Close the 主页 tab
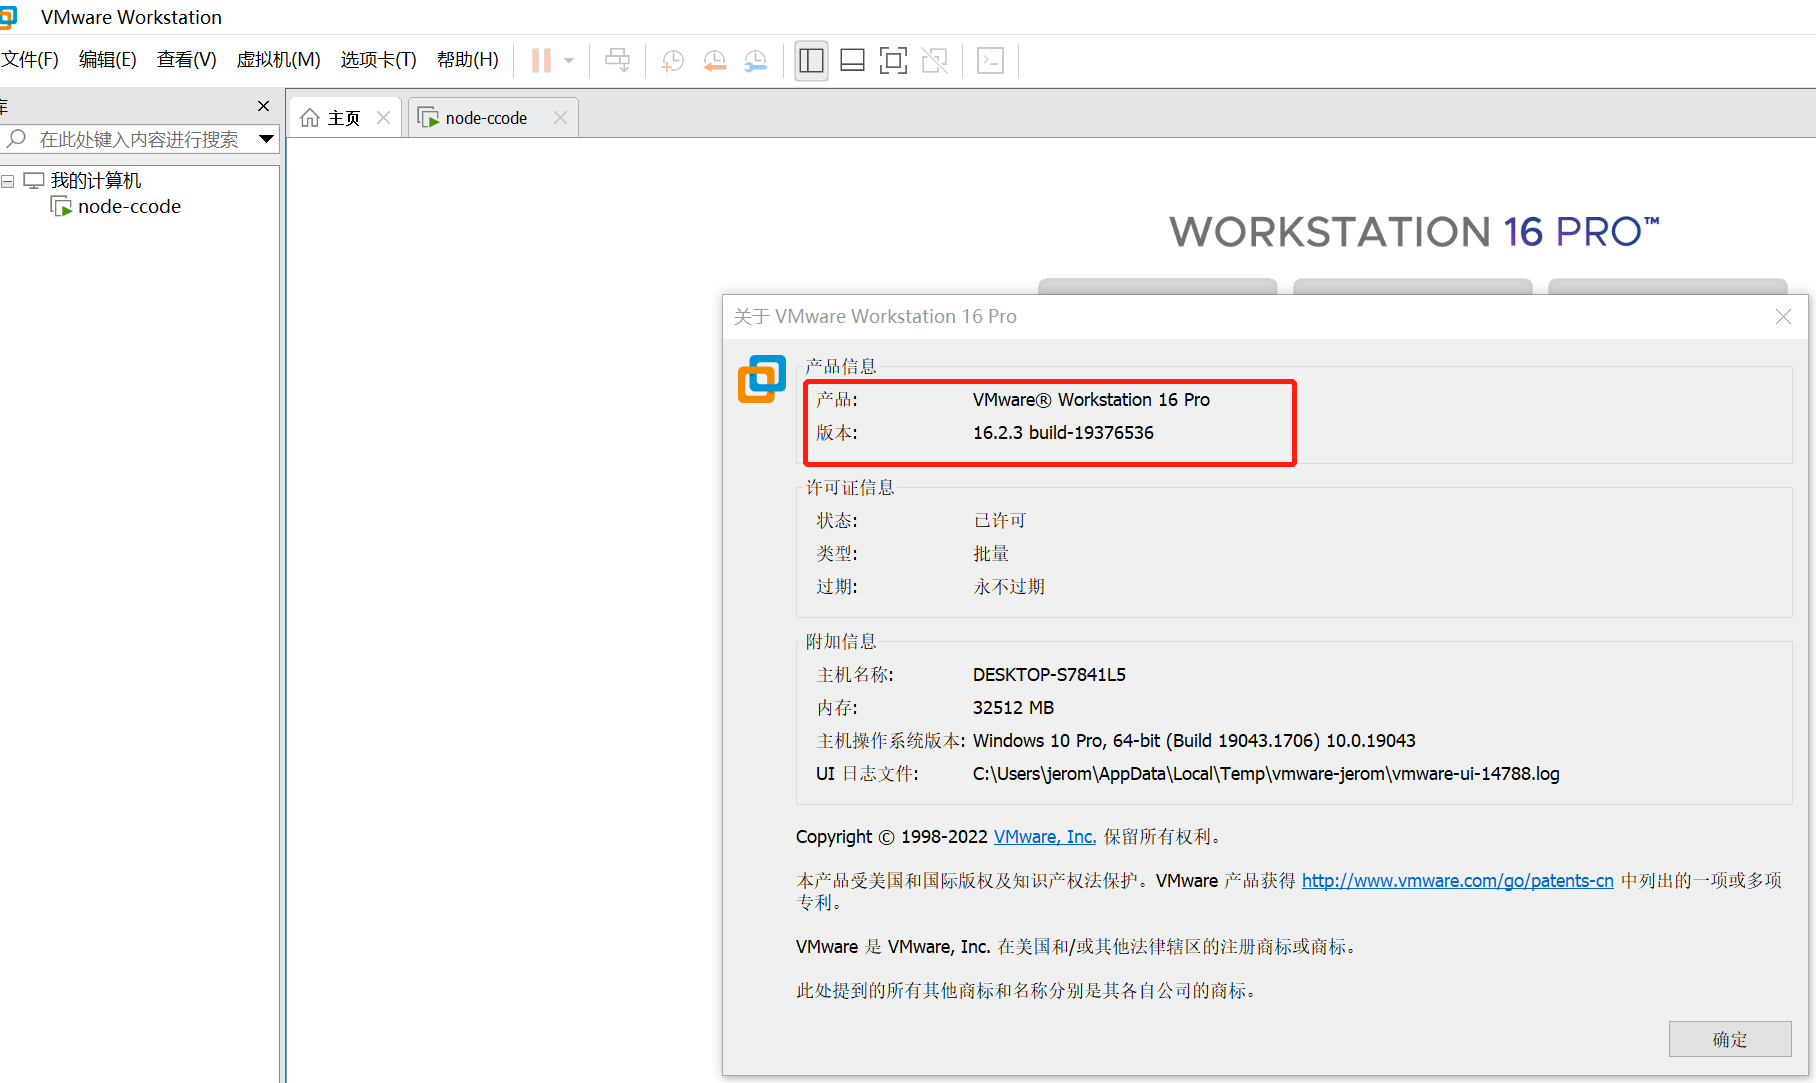Image resolution: width=1816 pixels, height=1083 pixels. point(383,118)
